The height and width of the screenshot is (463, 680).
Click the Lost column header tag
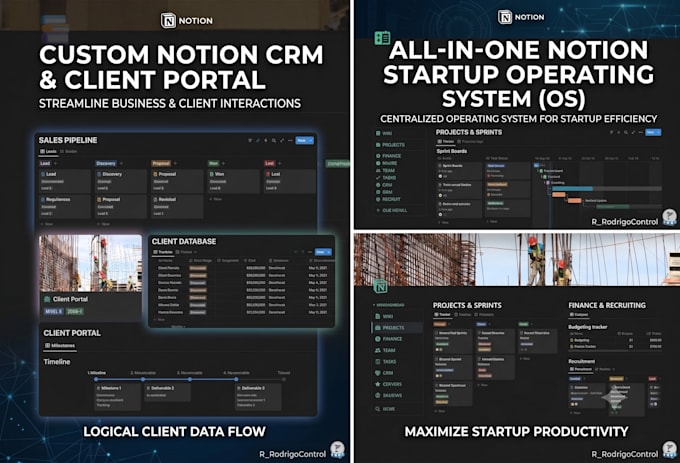tap(270, 163)
